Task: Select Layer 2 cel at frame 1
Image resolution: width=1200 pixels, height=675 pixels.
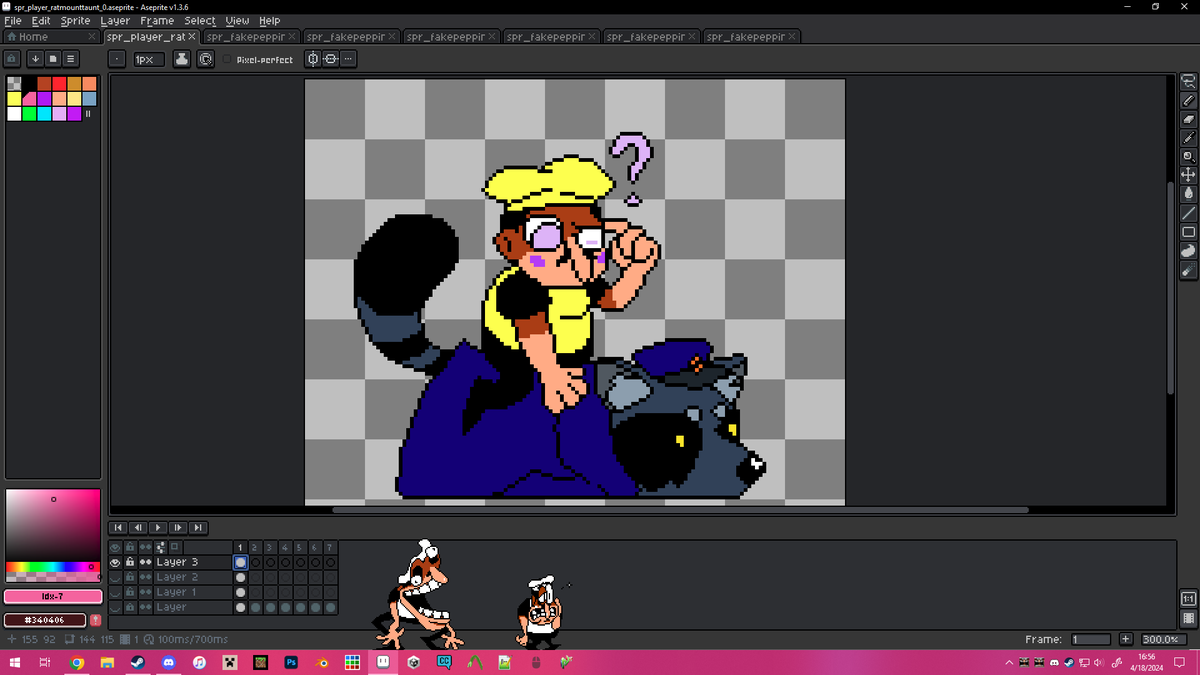Action: point(240,577)
